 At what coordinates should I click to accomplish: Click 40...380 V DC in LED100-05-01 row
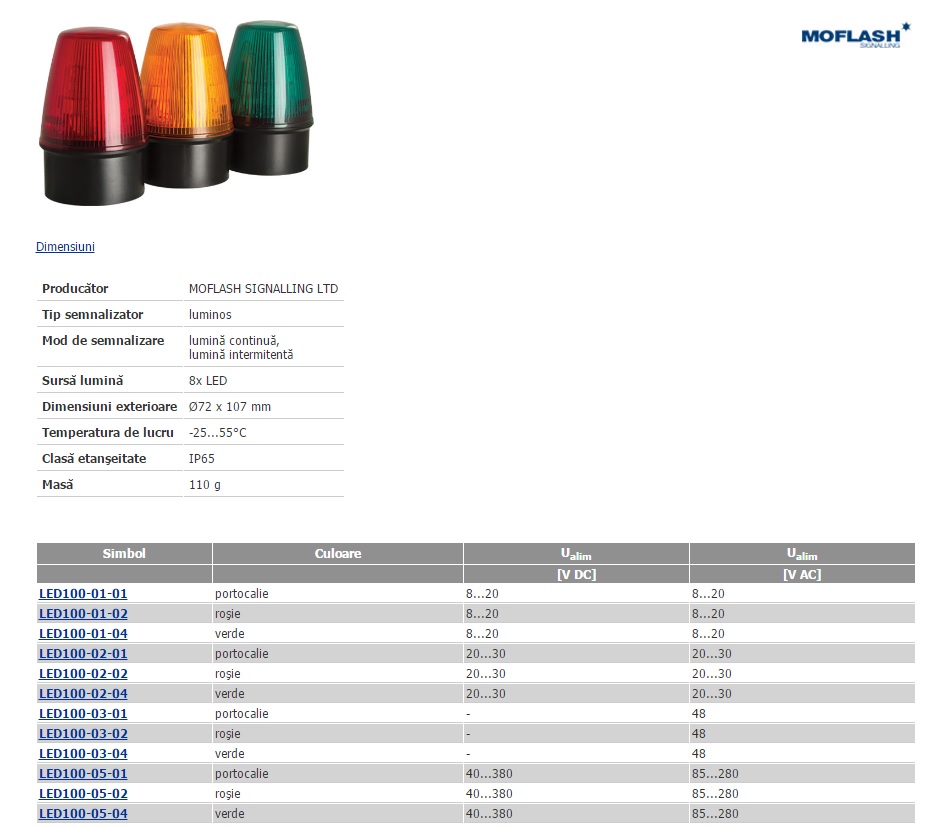[x=489, y=774]
